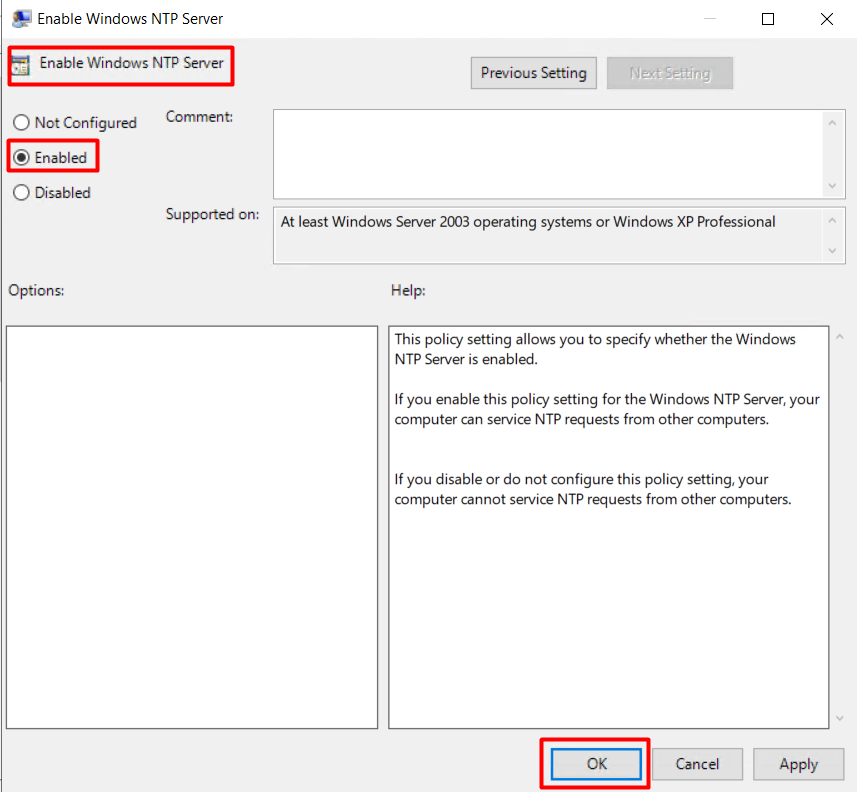Click the policy setting icon beside heading
Image resolution: width=857 pixels, height=792 pixels.
[21, 65]
